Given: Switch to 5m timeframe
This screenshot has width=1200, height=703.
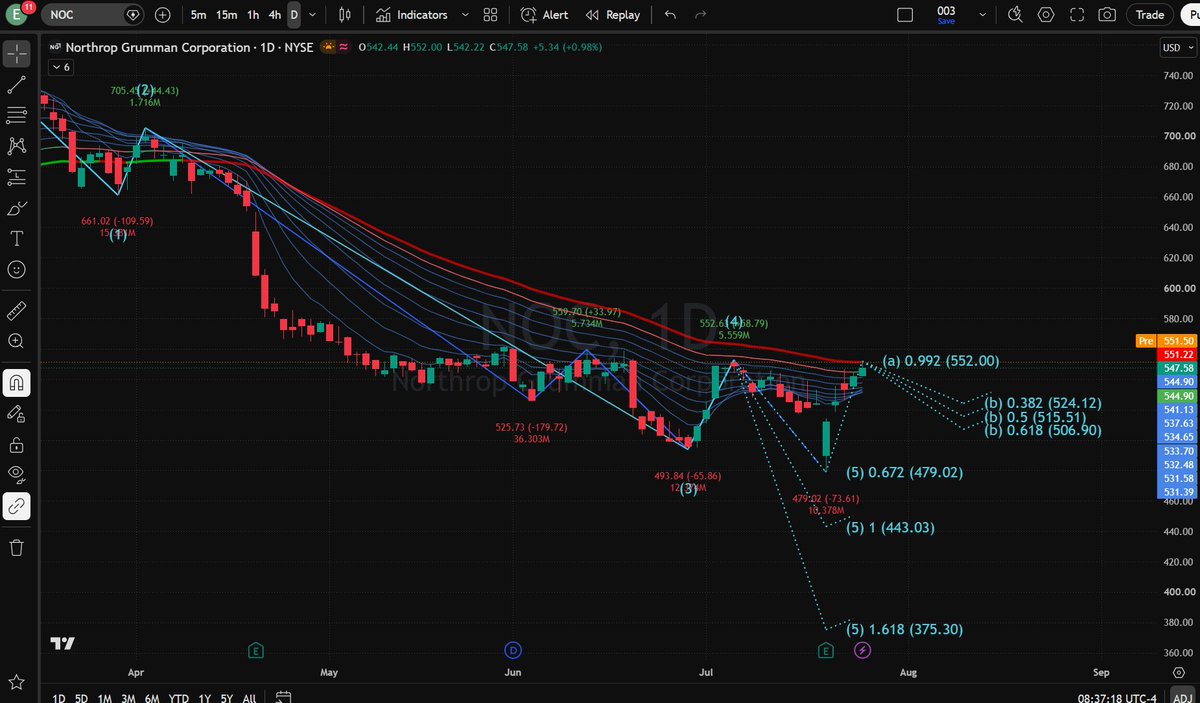Looking at the screenshot, I should tap(199, 15).
